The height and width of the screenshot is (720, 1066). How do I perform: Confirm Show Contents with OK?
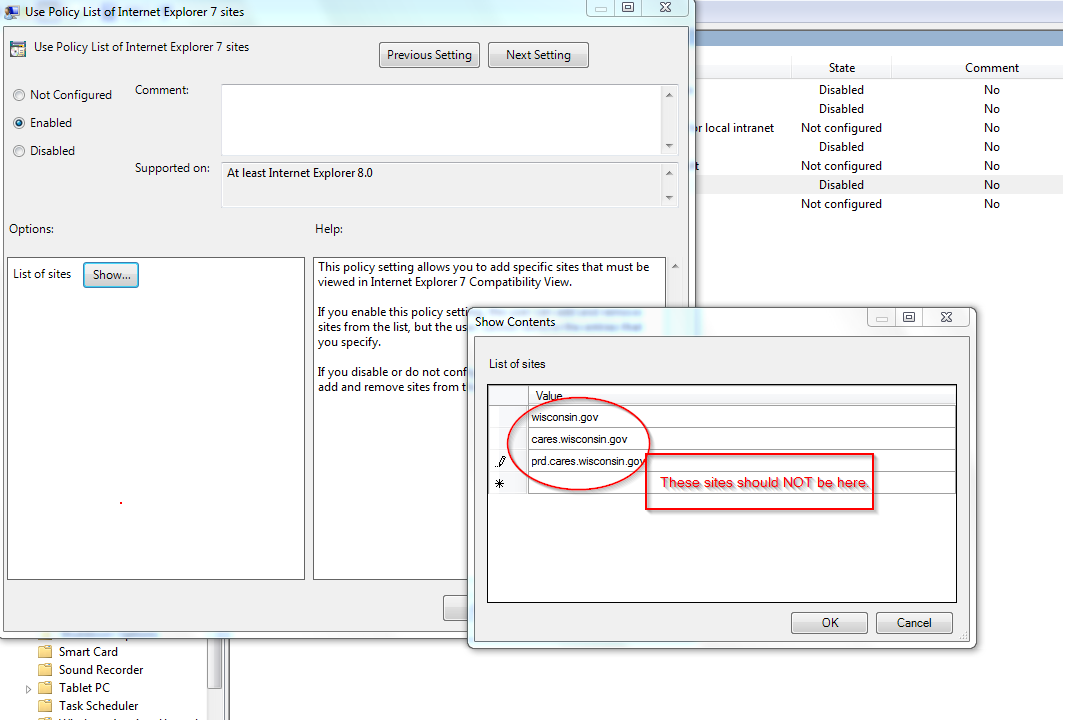829,623
